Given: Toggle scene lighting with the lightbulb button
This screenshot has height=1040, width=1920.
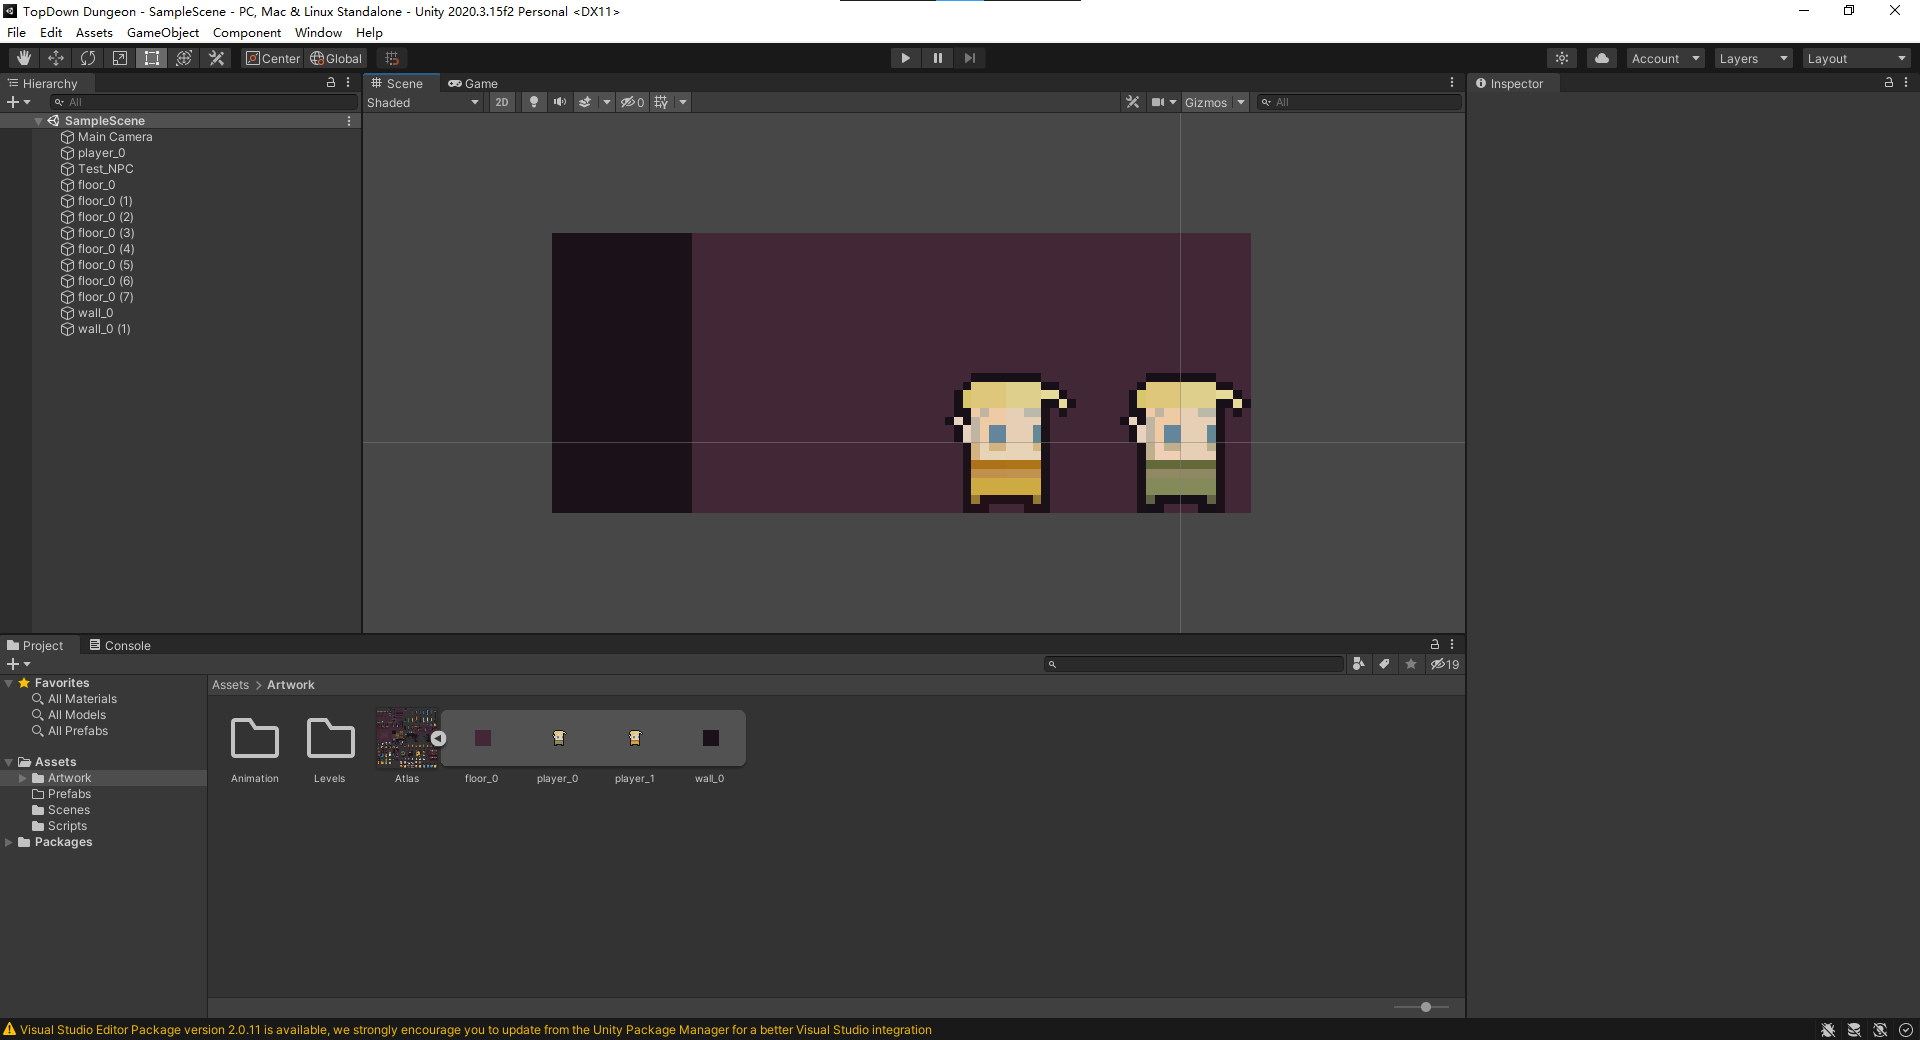Looking at the screenshot, I should (534, 102).
